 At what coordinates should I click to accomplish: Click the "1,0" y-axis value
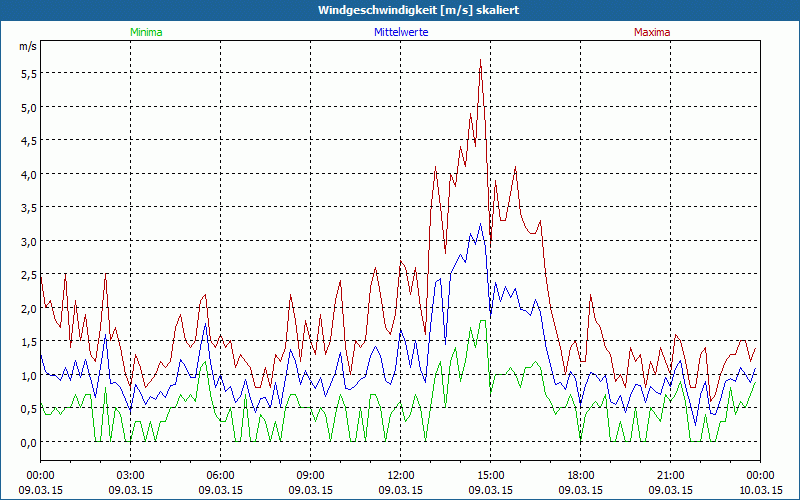point(29,376)
